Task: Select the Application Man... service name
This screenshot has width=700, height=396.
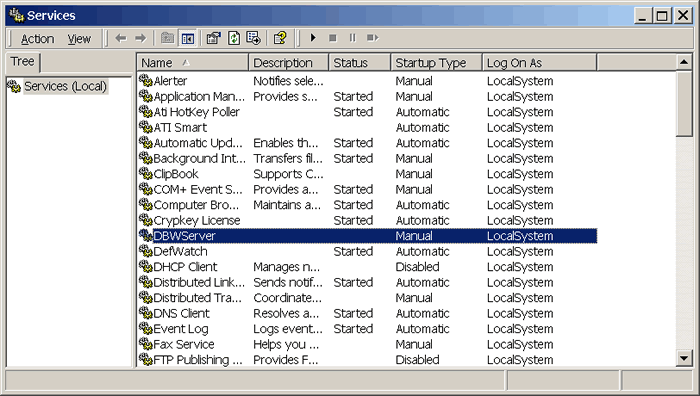Action: pyautogui.click(x=199, y=96)
